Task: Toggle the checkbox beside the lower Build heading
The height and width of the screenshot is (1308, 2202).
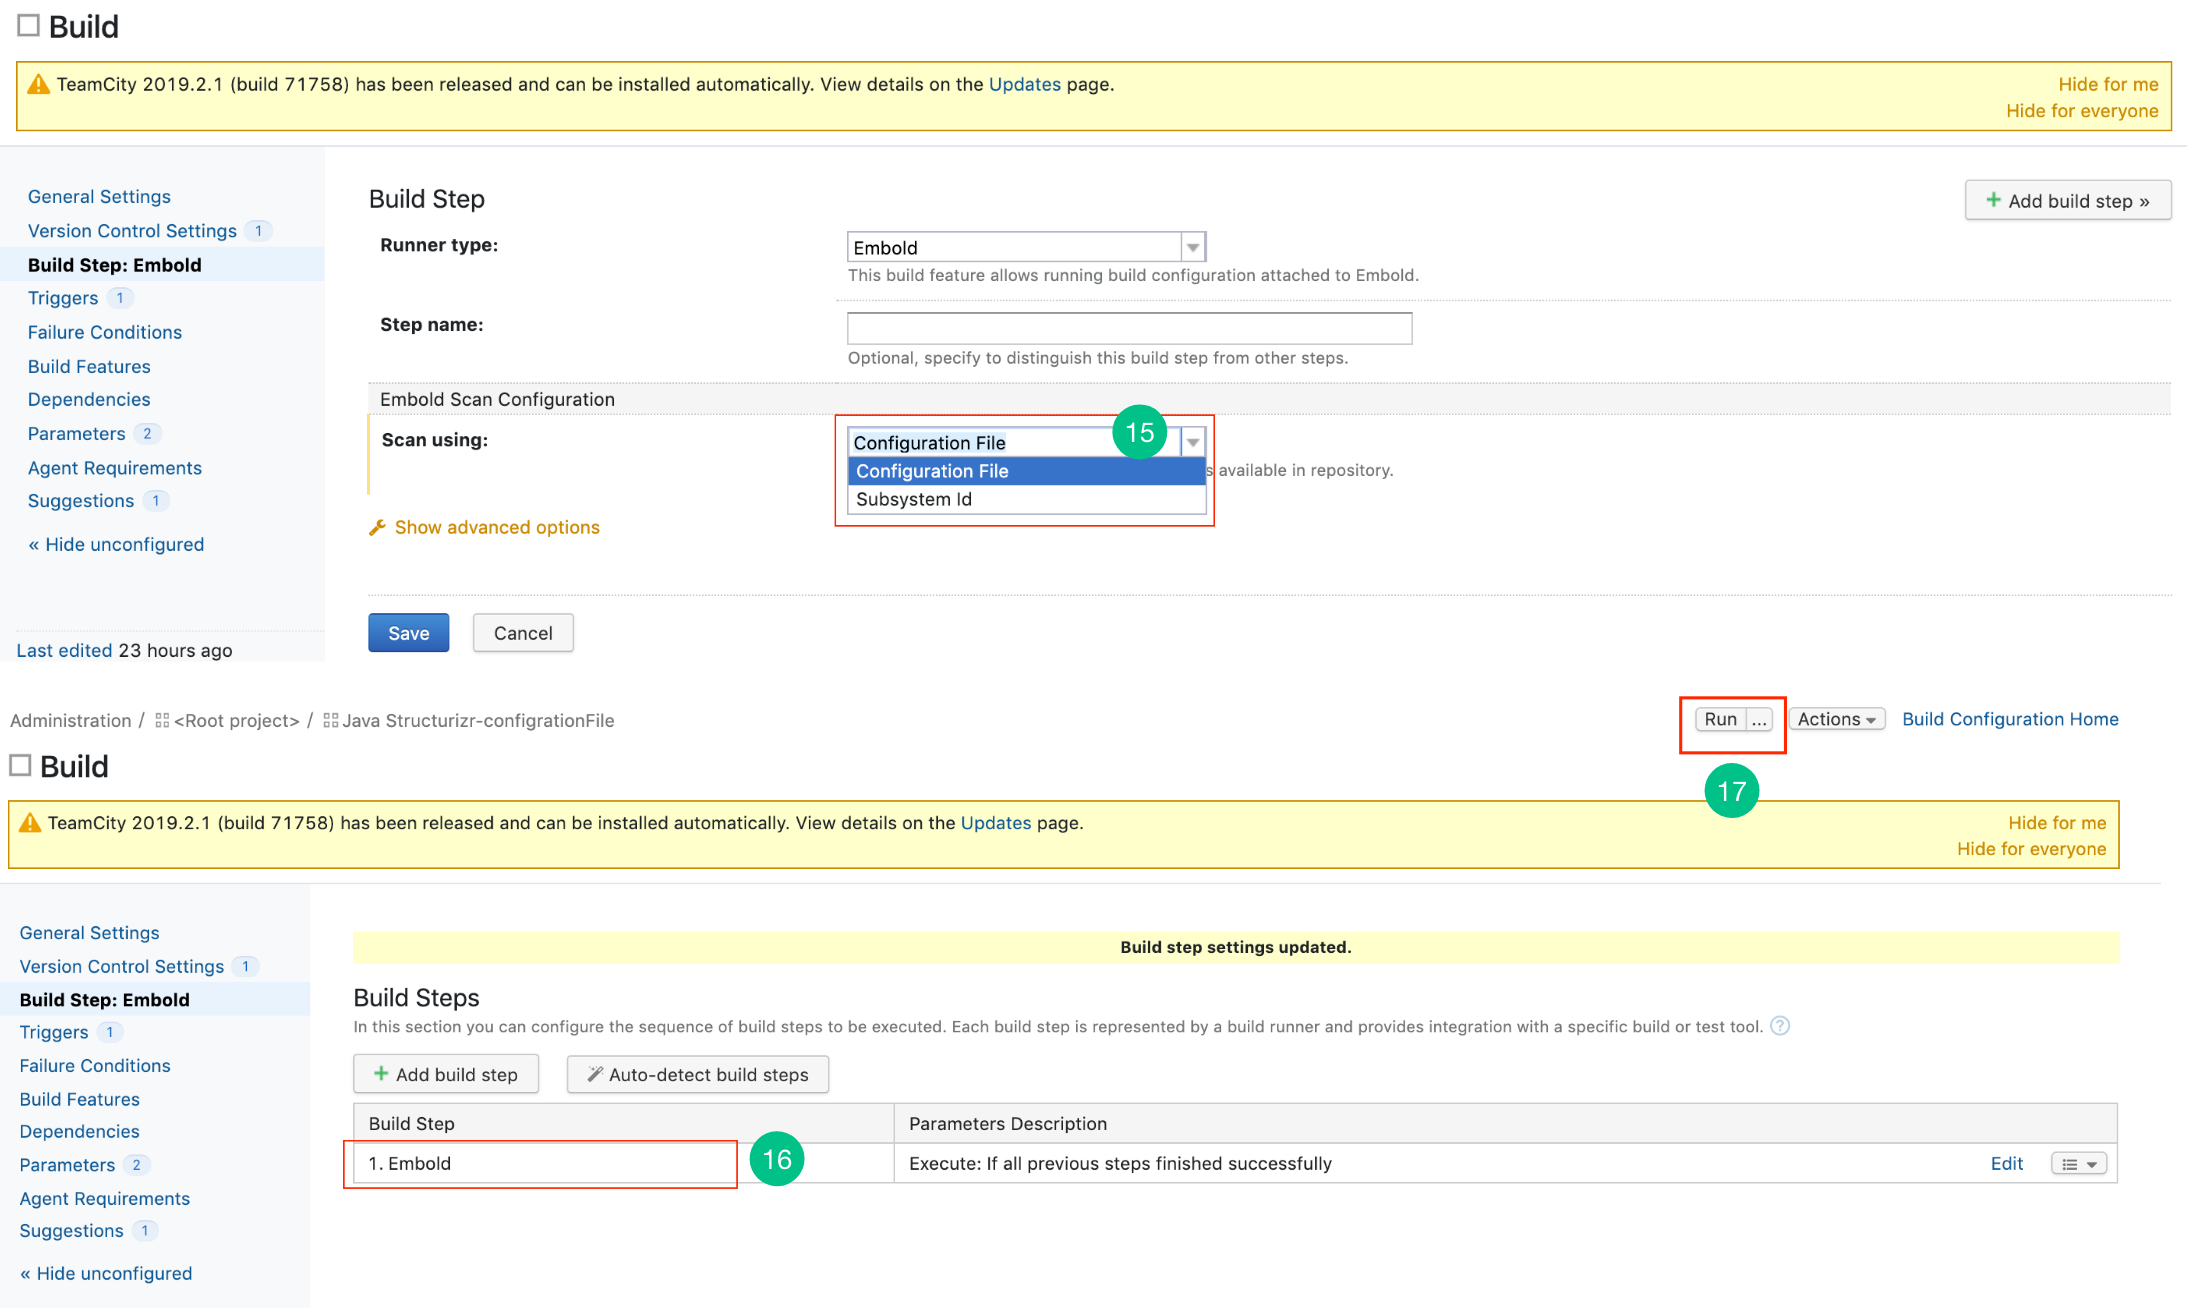Action: [20, 765]
